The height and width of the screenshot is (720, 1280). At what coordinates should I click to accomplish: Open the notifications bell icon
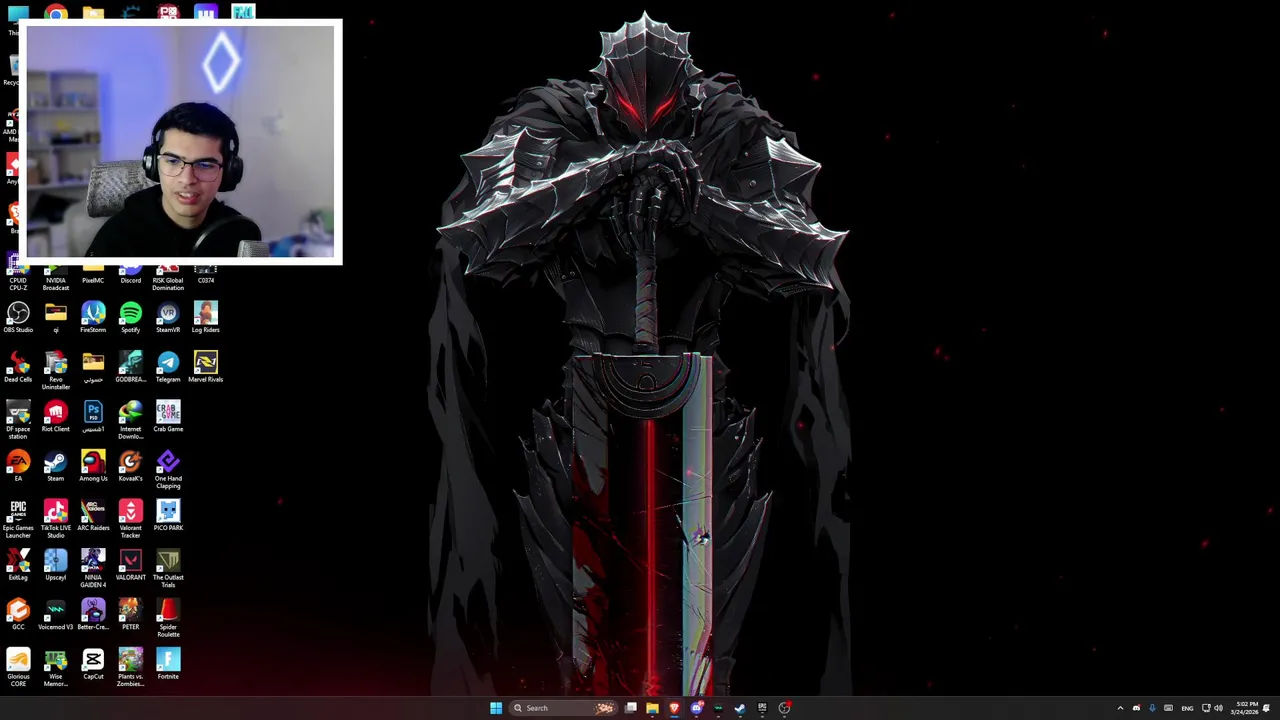1267,708
